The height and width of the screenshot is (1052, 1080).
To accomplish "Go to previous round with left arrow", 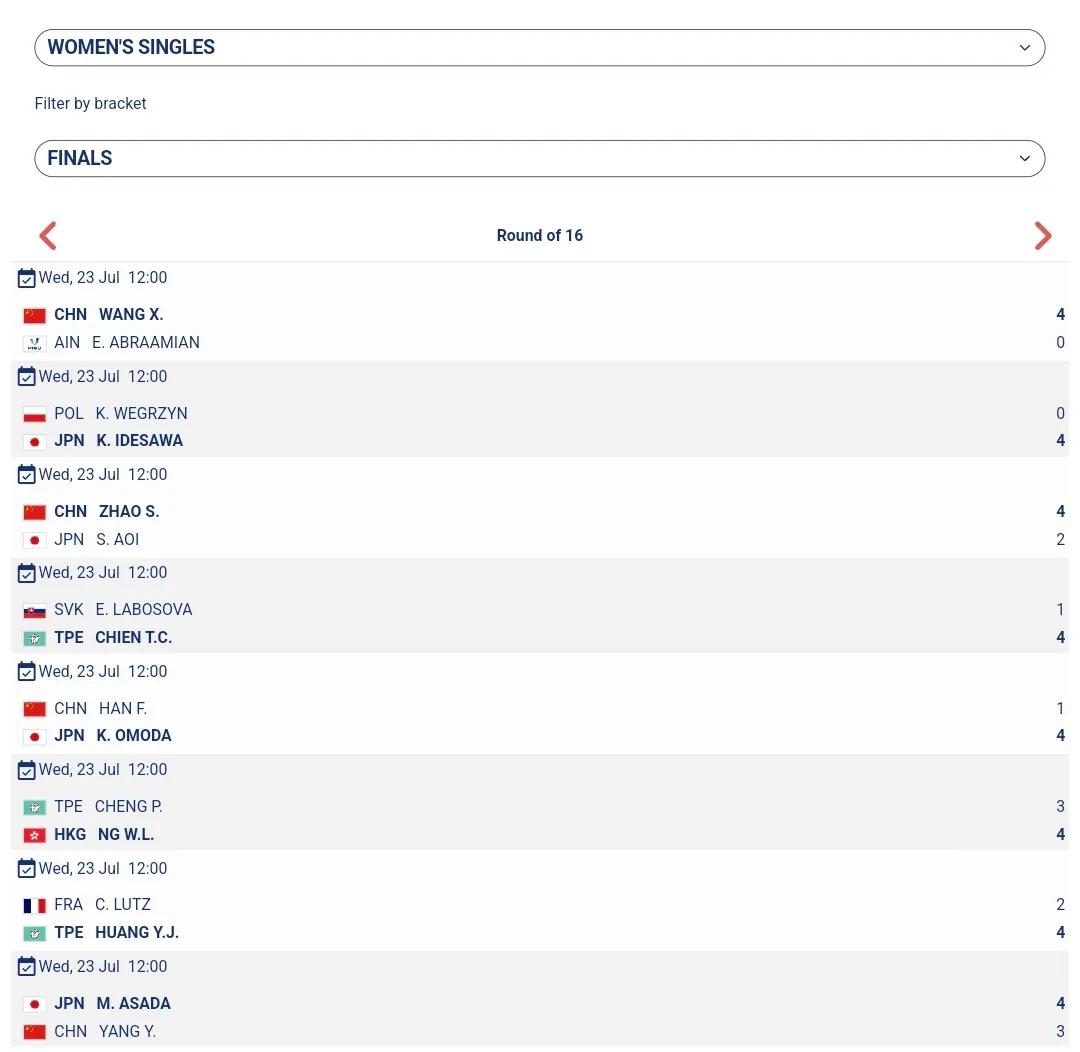I will tap(48, 236).
